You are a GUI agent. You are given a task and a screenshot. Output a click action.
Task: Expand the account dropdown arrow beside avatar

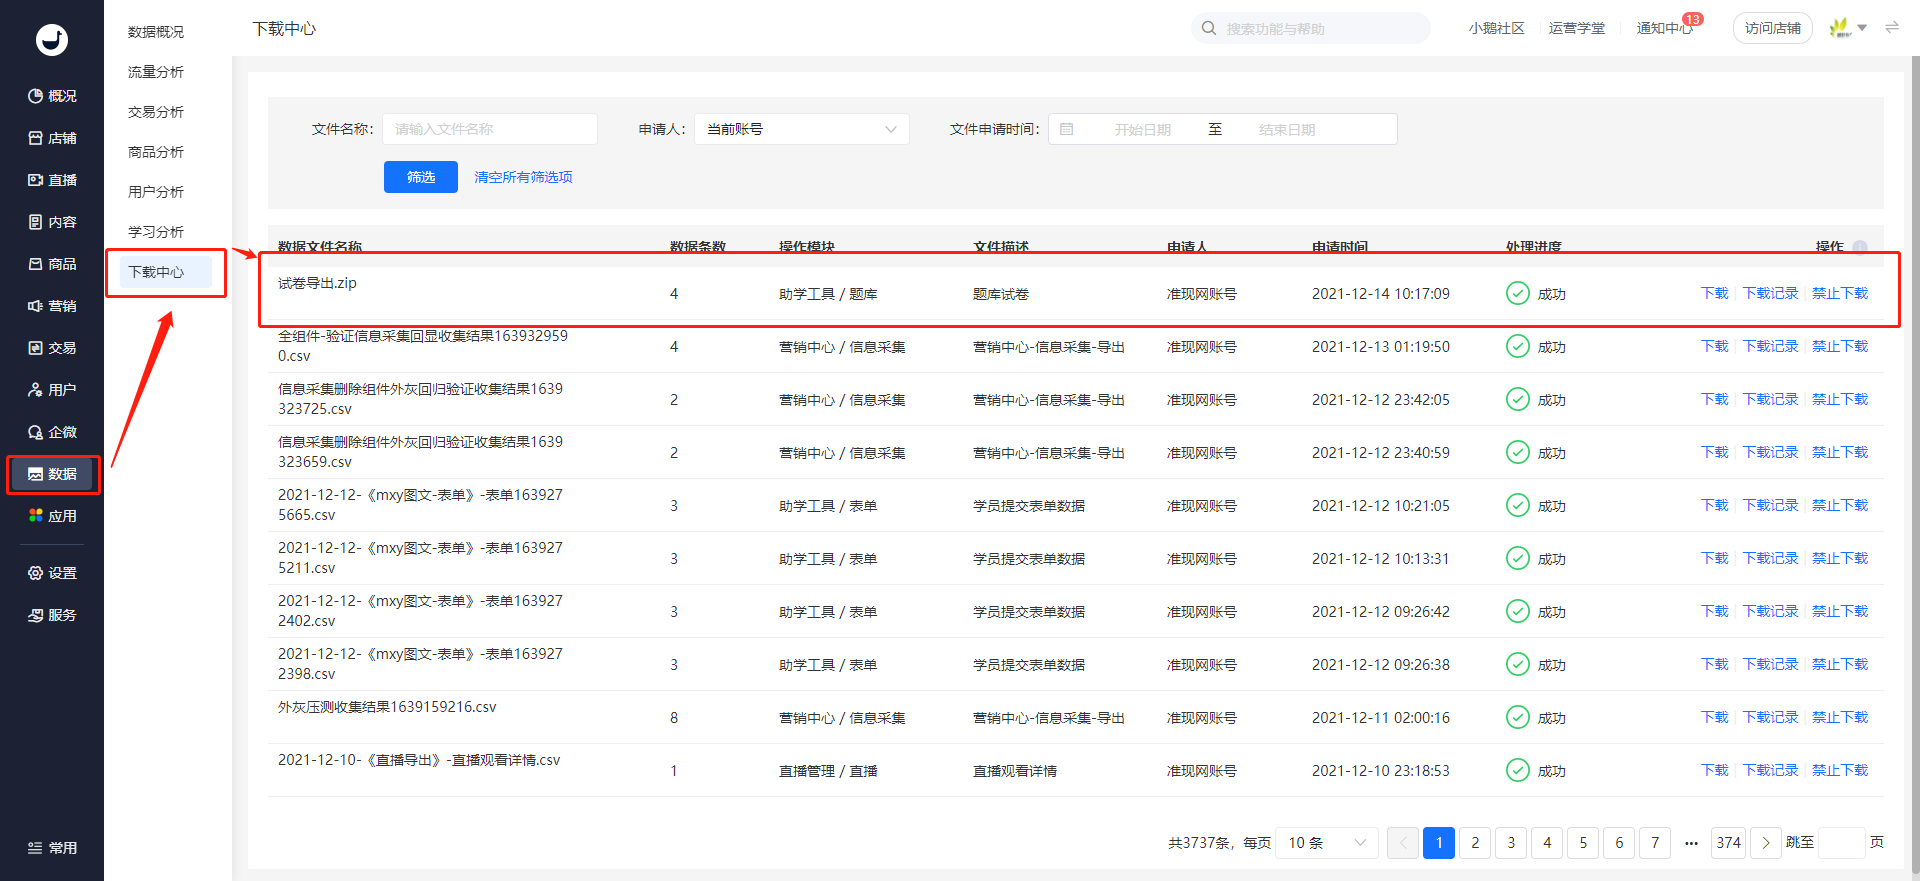click(x=1862, y=28)
